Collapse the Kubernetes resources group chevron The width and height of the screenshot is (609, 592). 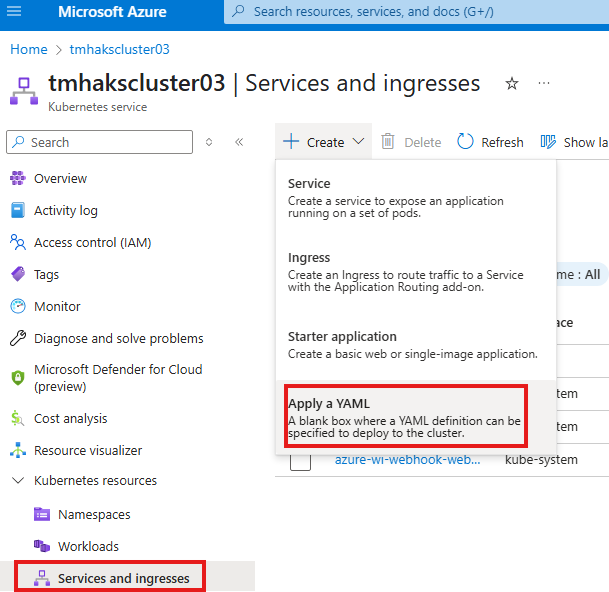pos(18,481)
